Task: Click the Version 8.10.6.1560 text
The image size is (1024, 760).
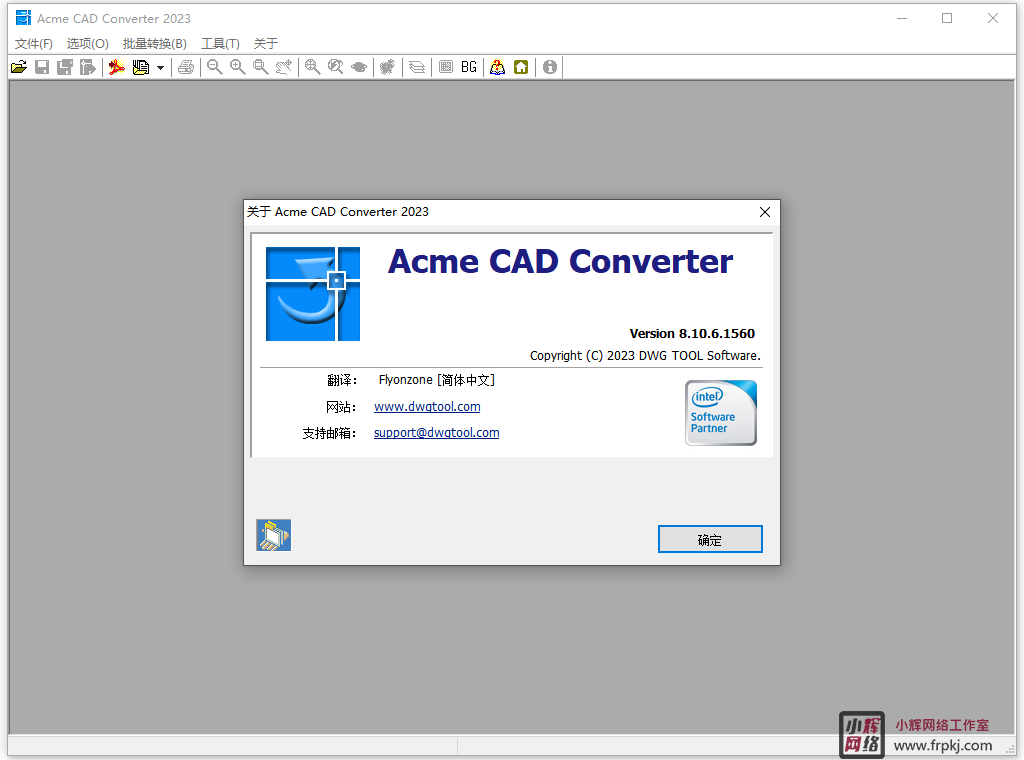Action: pos(692,334)
